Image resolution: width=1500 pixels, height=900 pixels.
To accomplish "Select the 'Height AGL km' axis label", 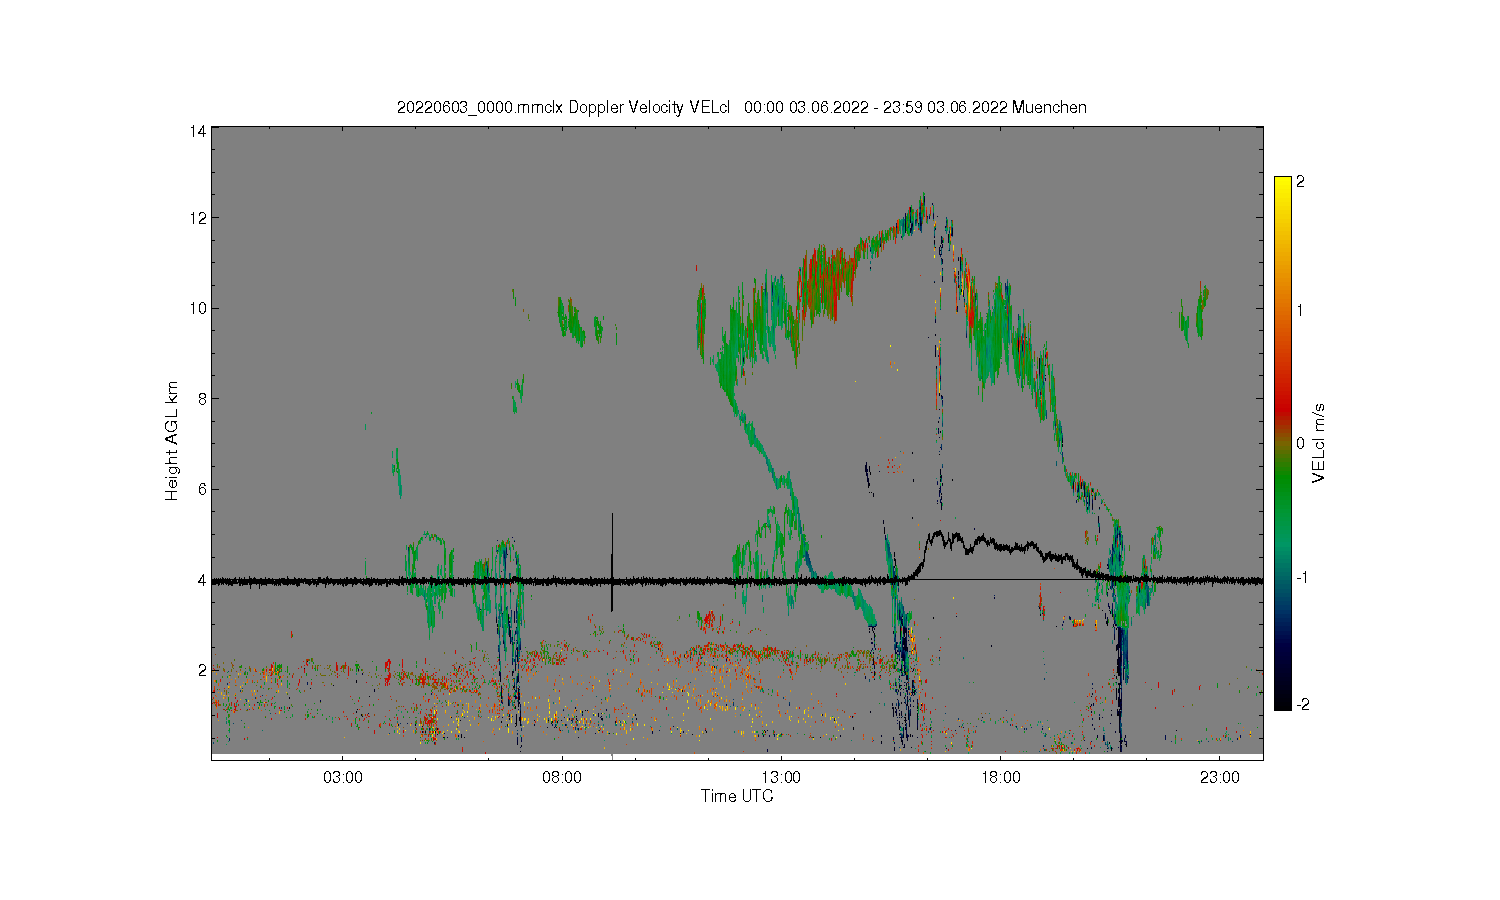I will pyautogui.click(x=172, y=441).
